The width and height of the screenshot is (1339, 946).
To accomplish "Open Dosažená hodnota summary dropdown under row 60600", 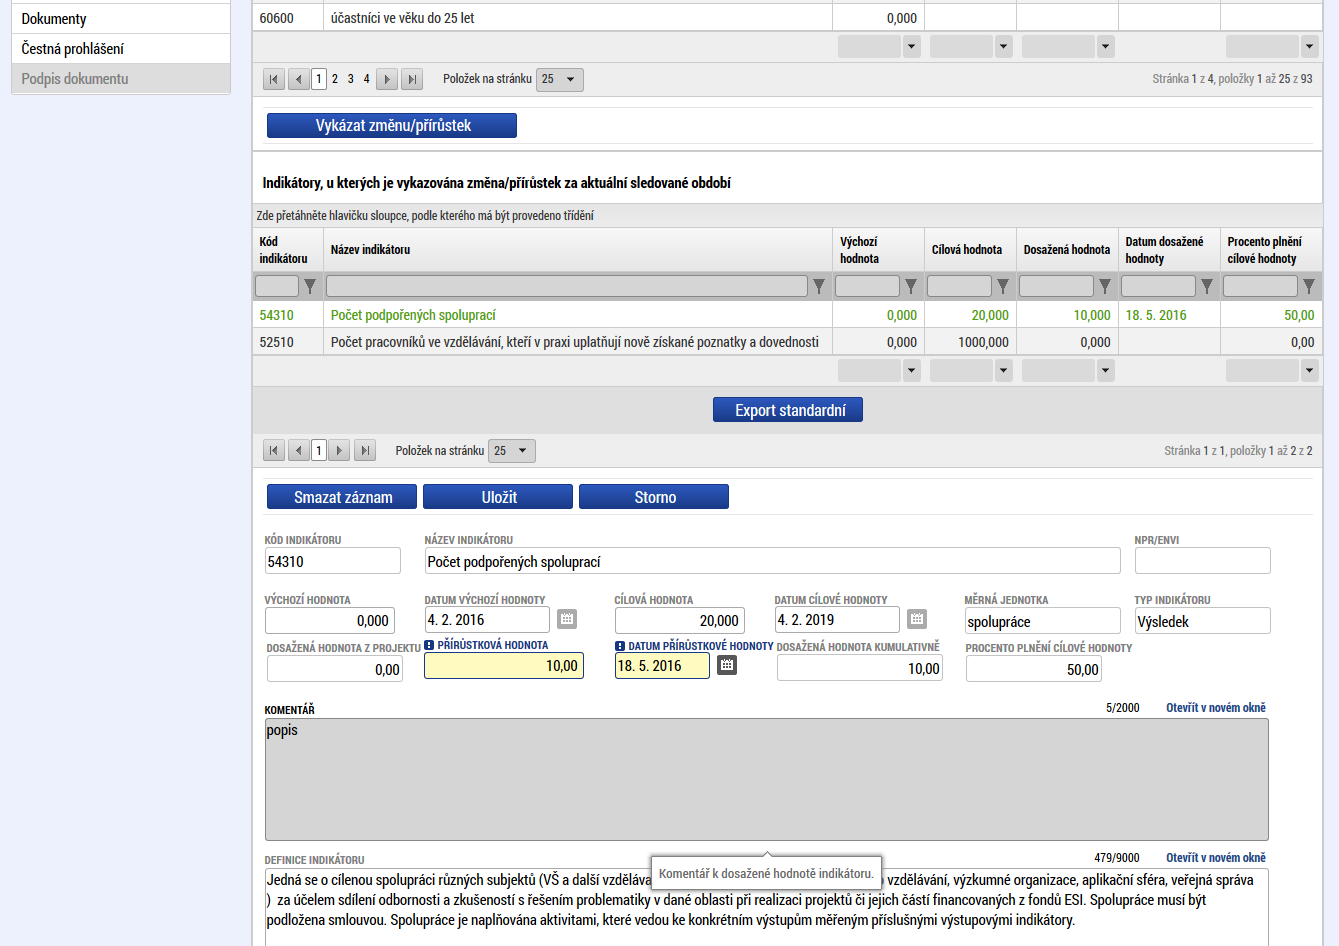I will pos(1105,46).
